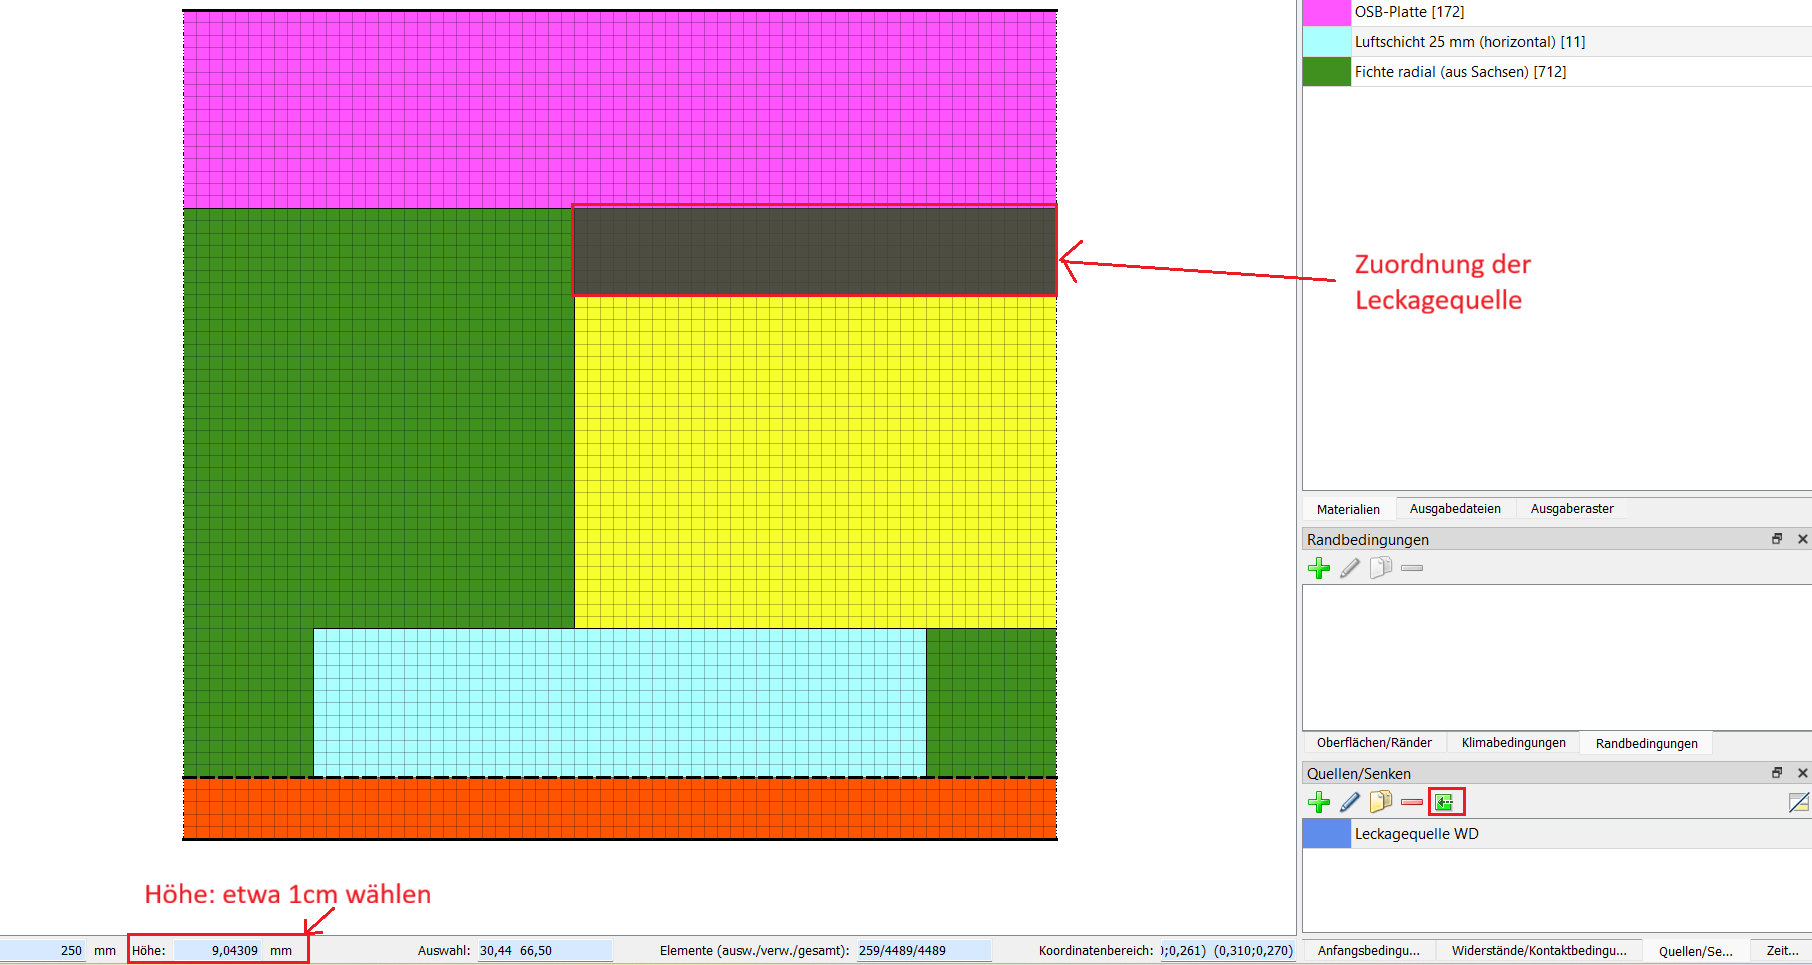Screen dimensions: 1812x965
Task: Switch to the Materialien tab
Action: pos(1348,509)
